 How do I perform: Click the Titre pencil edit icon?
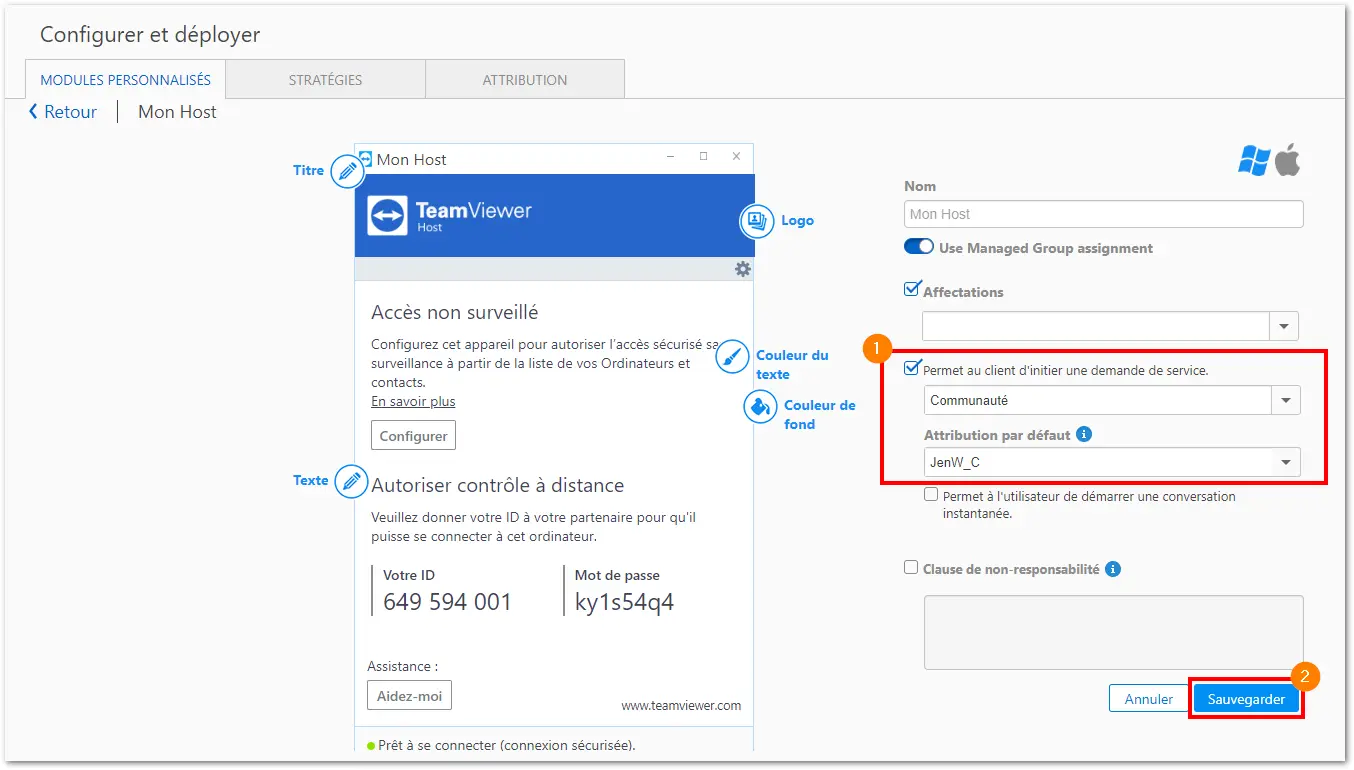[347, 172]
